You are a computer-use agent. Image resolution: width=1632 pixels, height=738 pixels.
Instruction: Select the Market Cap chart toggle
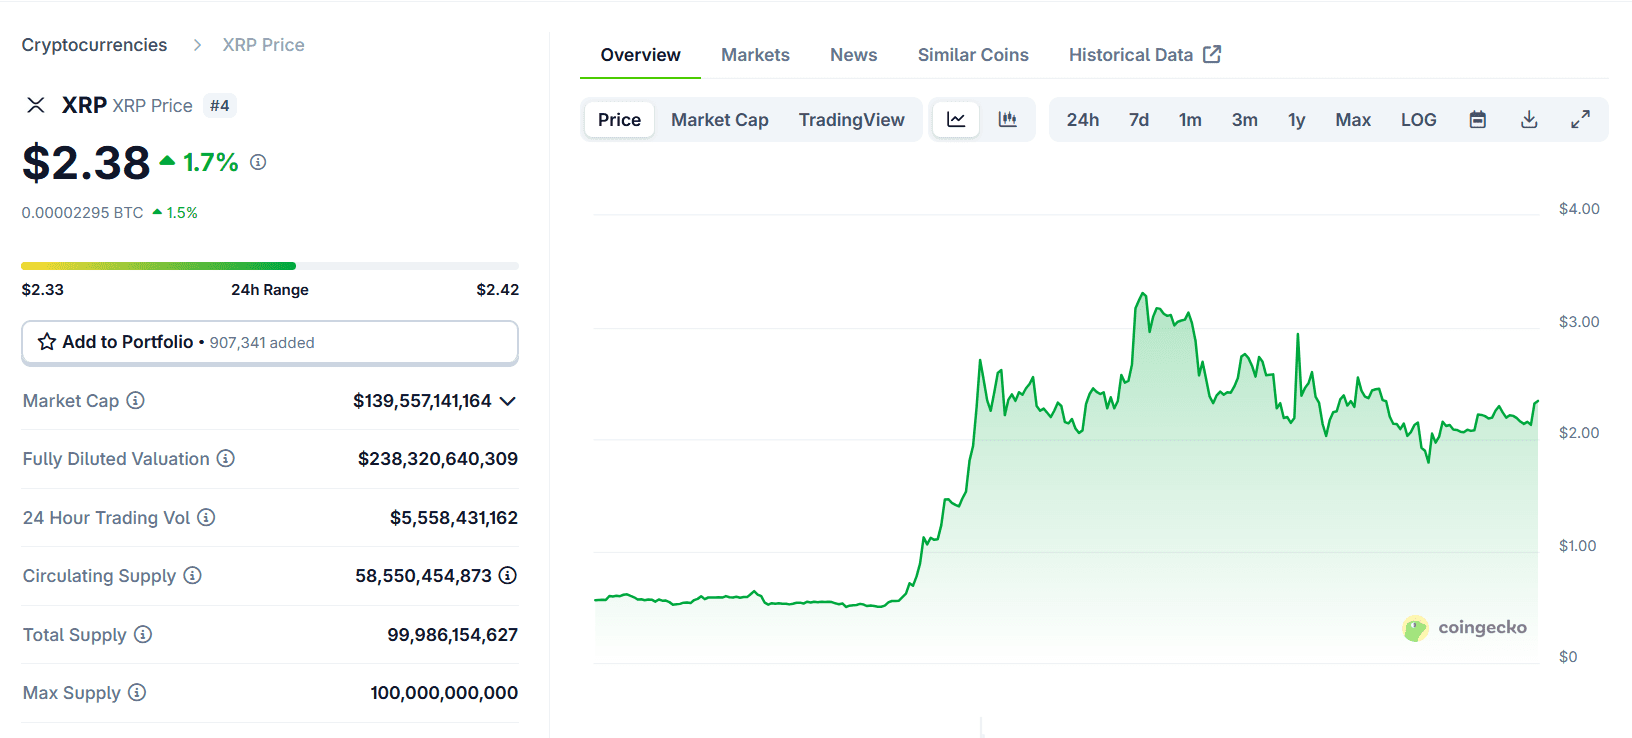(720, 120)
